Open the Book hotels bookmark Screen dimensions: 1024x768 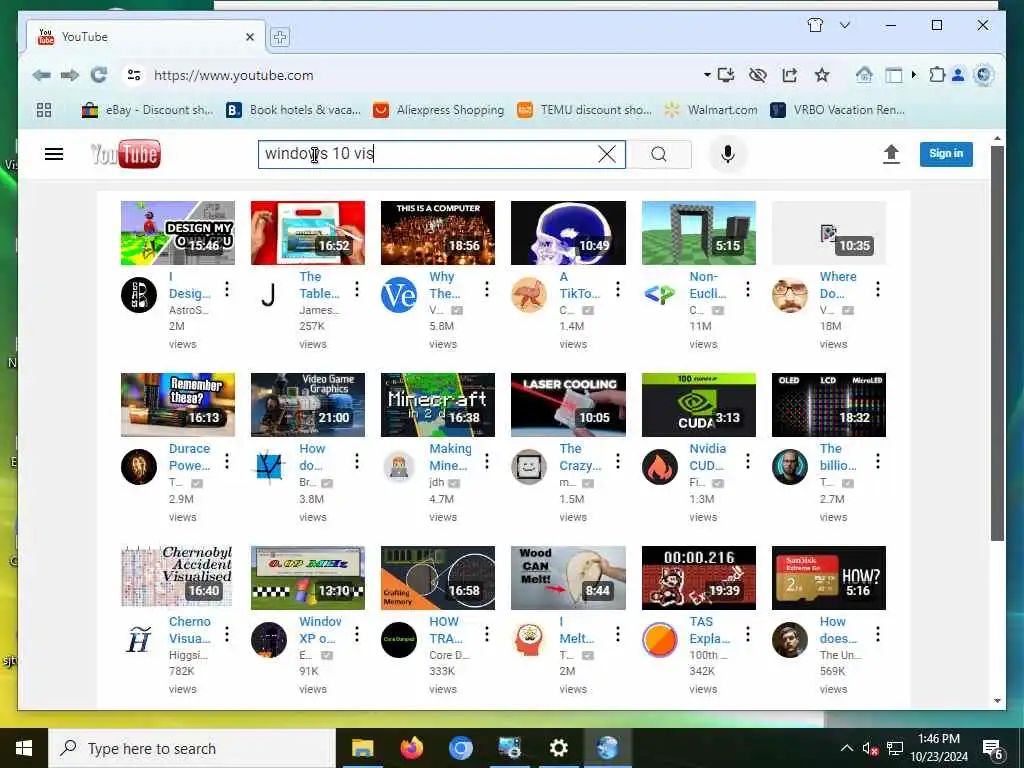(293, 110)
